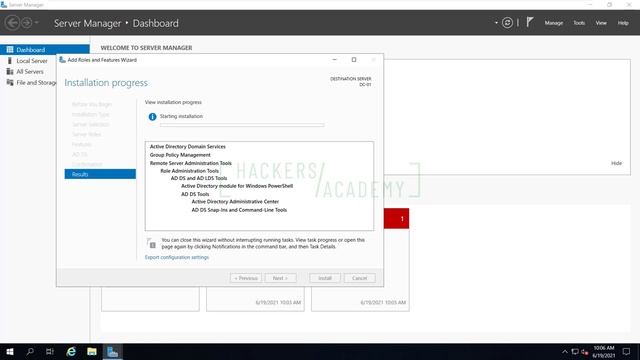Click the Refresh dashboard icon
The image size is (640, 360).
[x=507, y=23]
